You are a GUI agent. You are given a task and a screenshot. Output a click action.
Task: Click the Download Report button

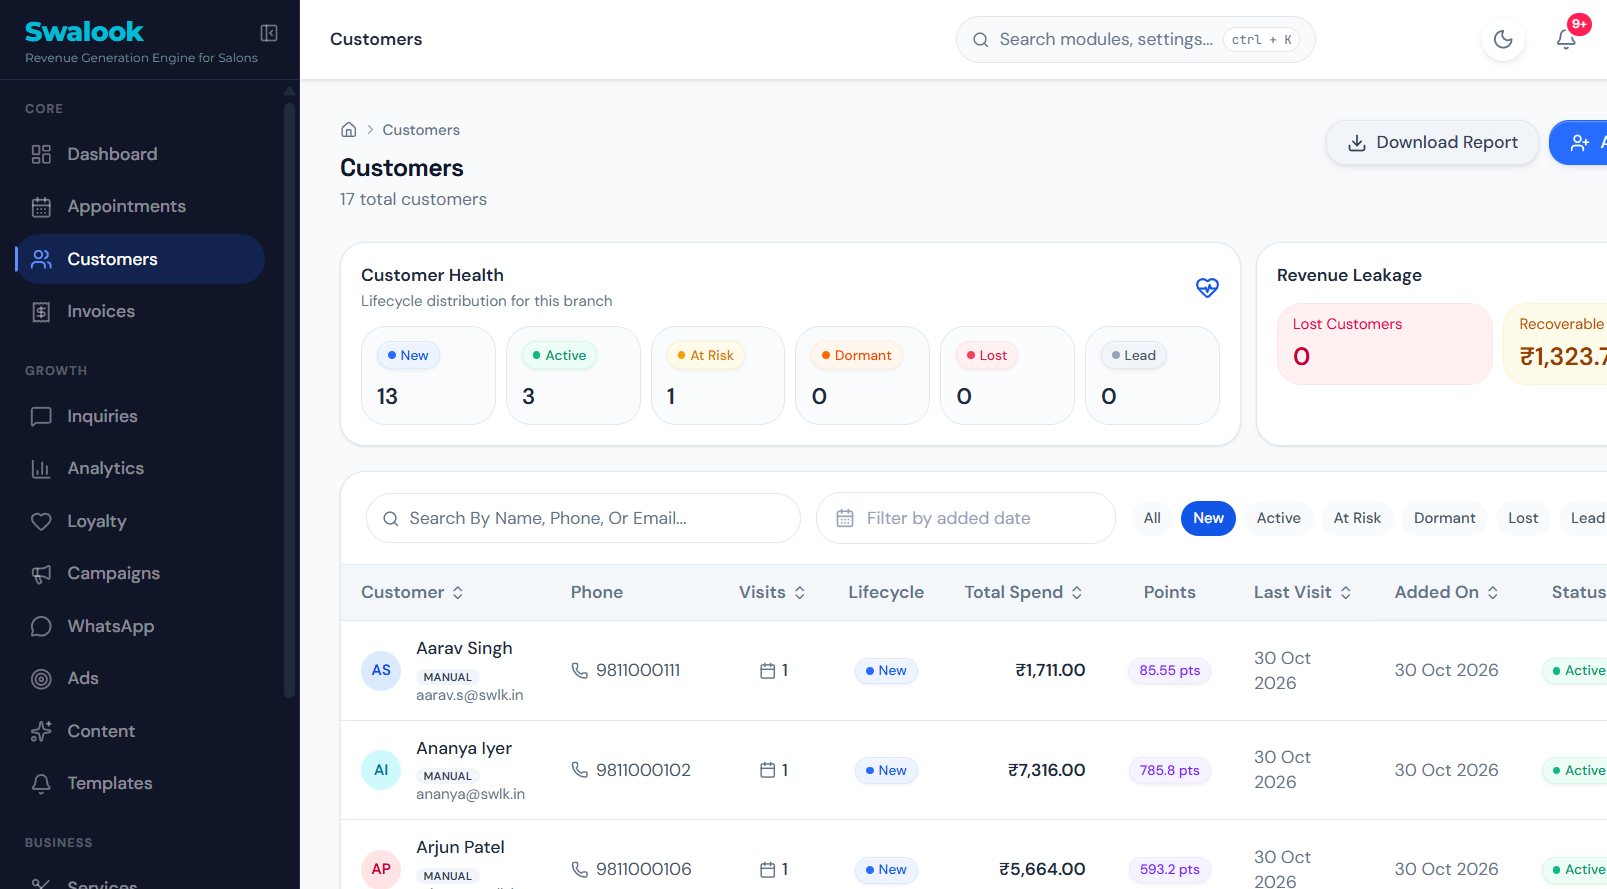coord(1432,143)
